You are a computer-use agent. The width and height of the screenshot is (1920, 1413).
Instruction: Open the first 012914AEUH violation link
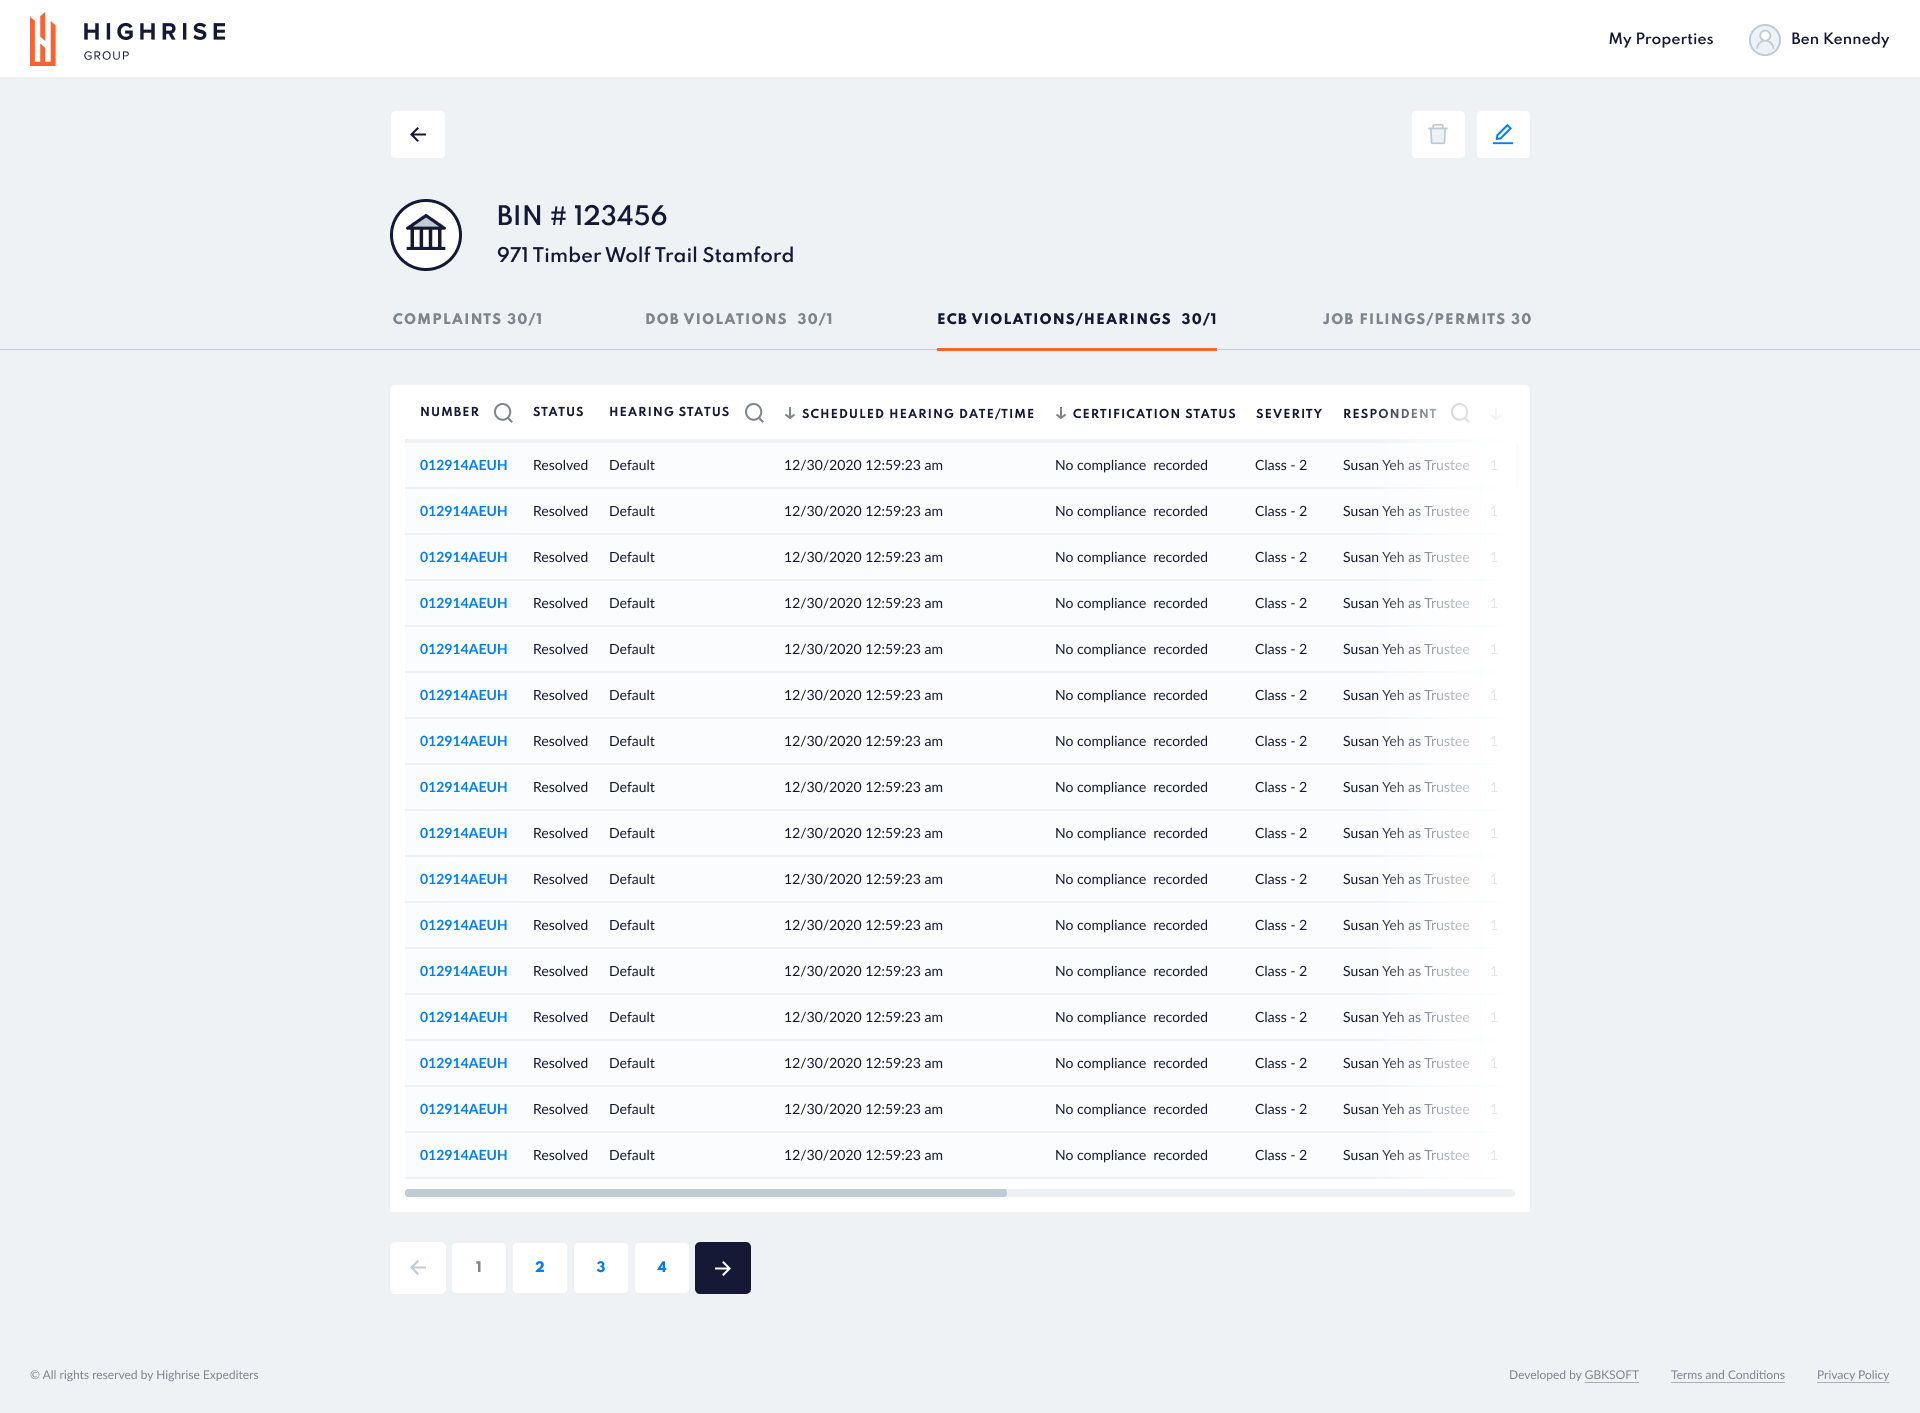[463, 465]
